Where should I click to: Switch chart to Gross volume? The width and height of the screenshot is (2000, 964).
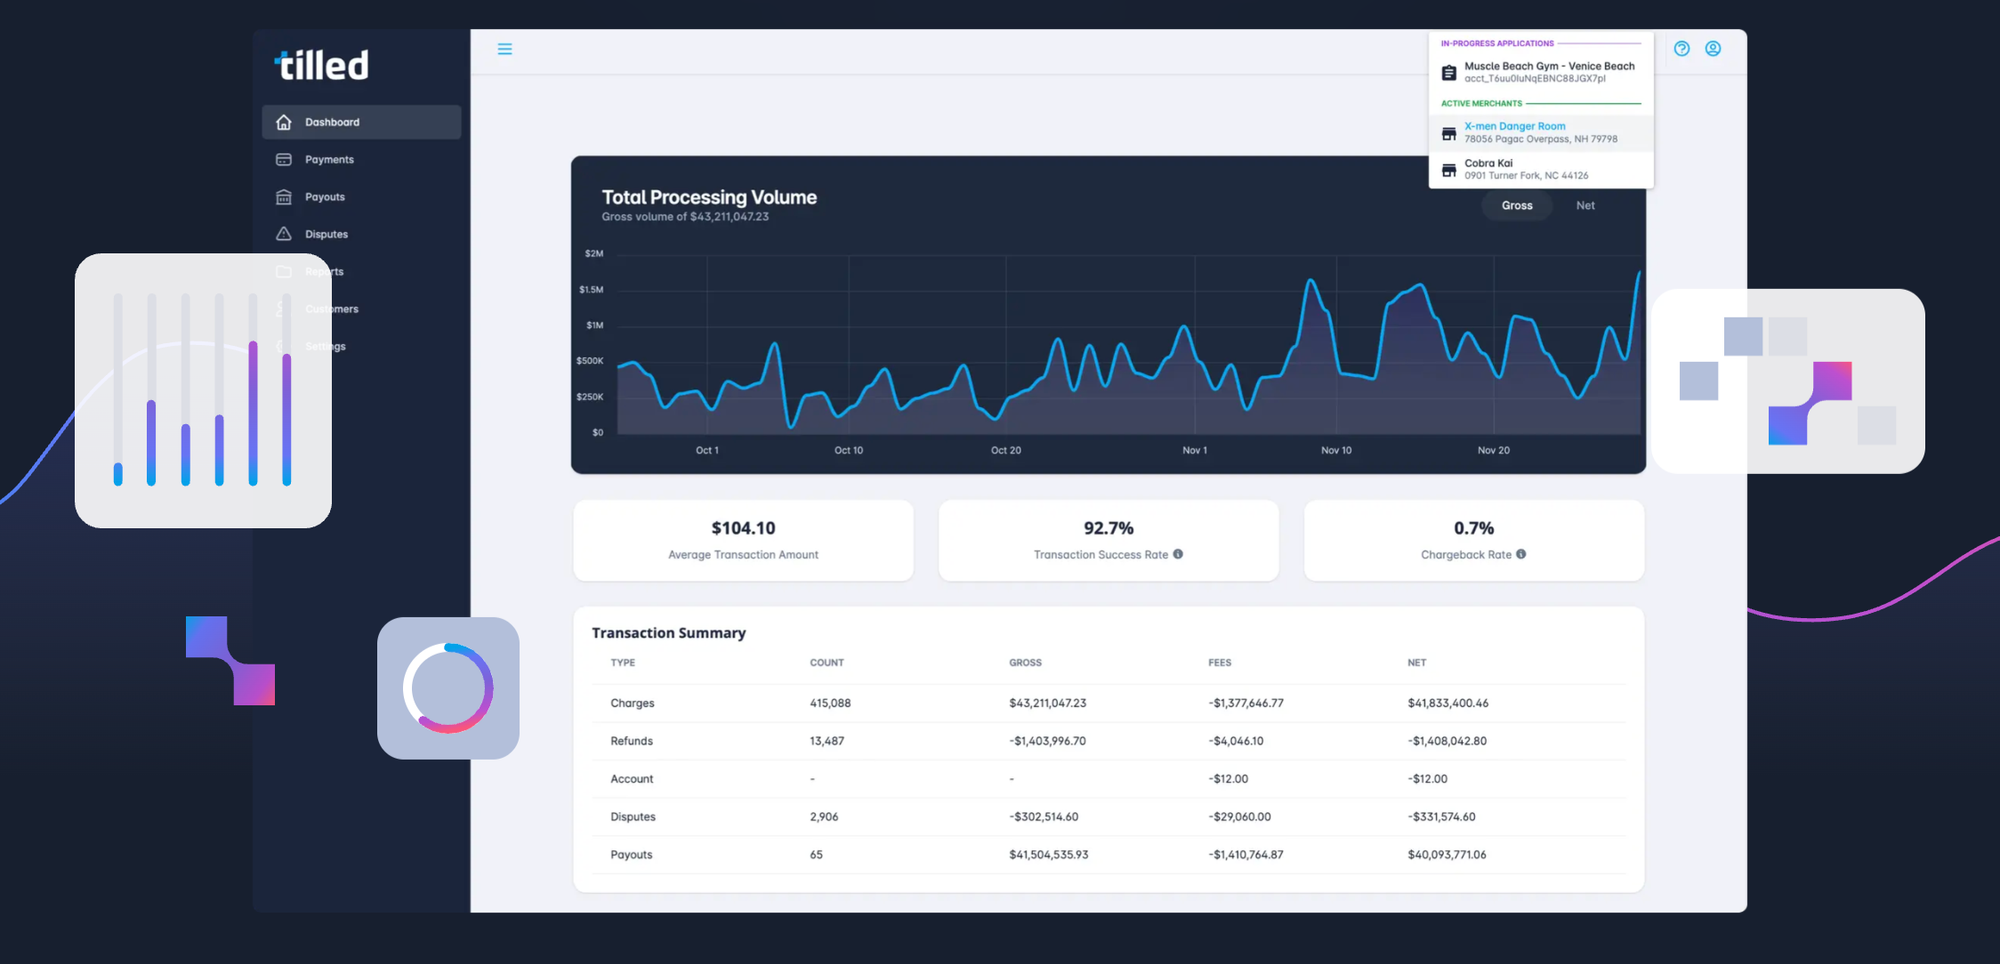pos(1517,206)
